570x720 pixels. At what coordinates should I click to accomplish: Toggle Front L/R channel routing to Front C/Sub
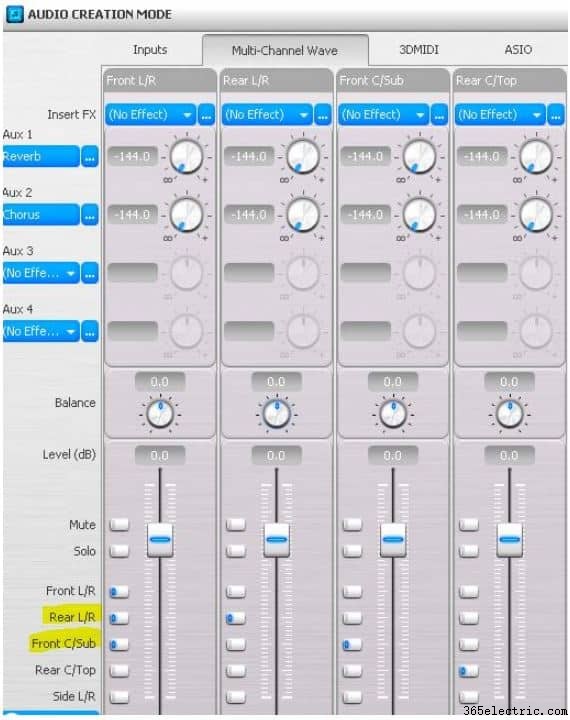(x=119, y=645)
